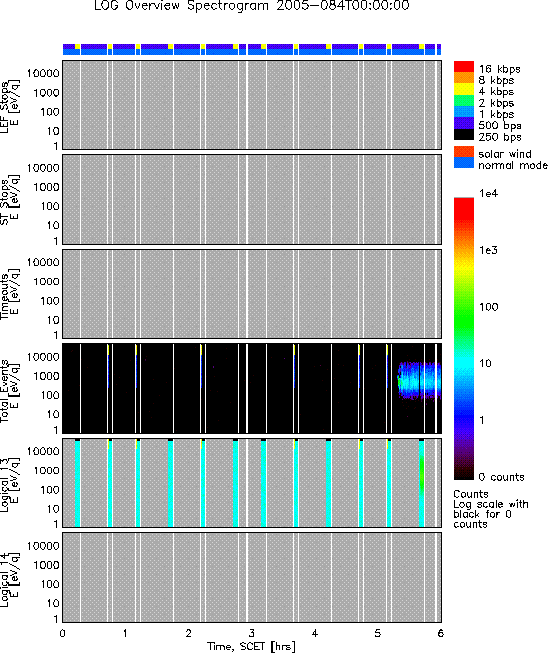This screenshot has width=548, height=653.
Task: Click the '0 counts' color bar label
Action: (501, 477)
